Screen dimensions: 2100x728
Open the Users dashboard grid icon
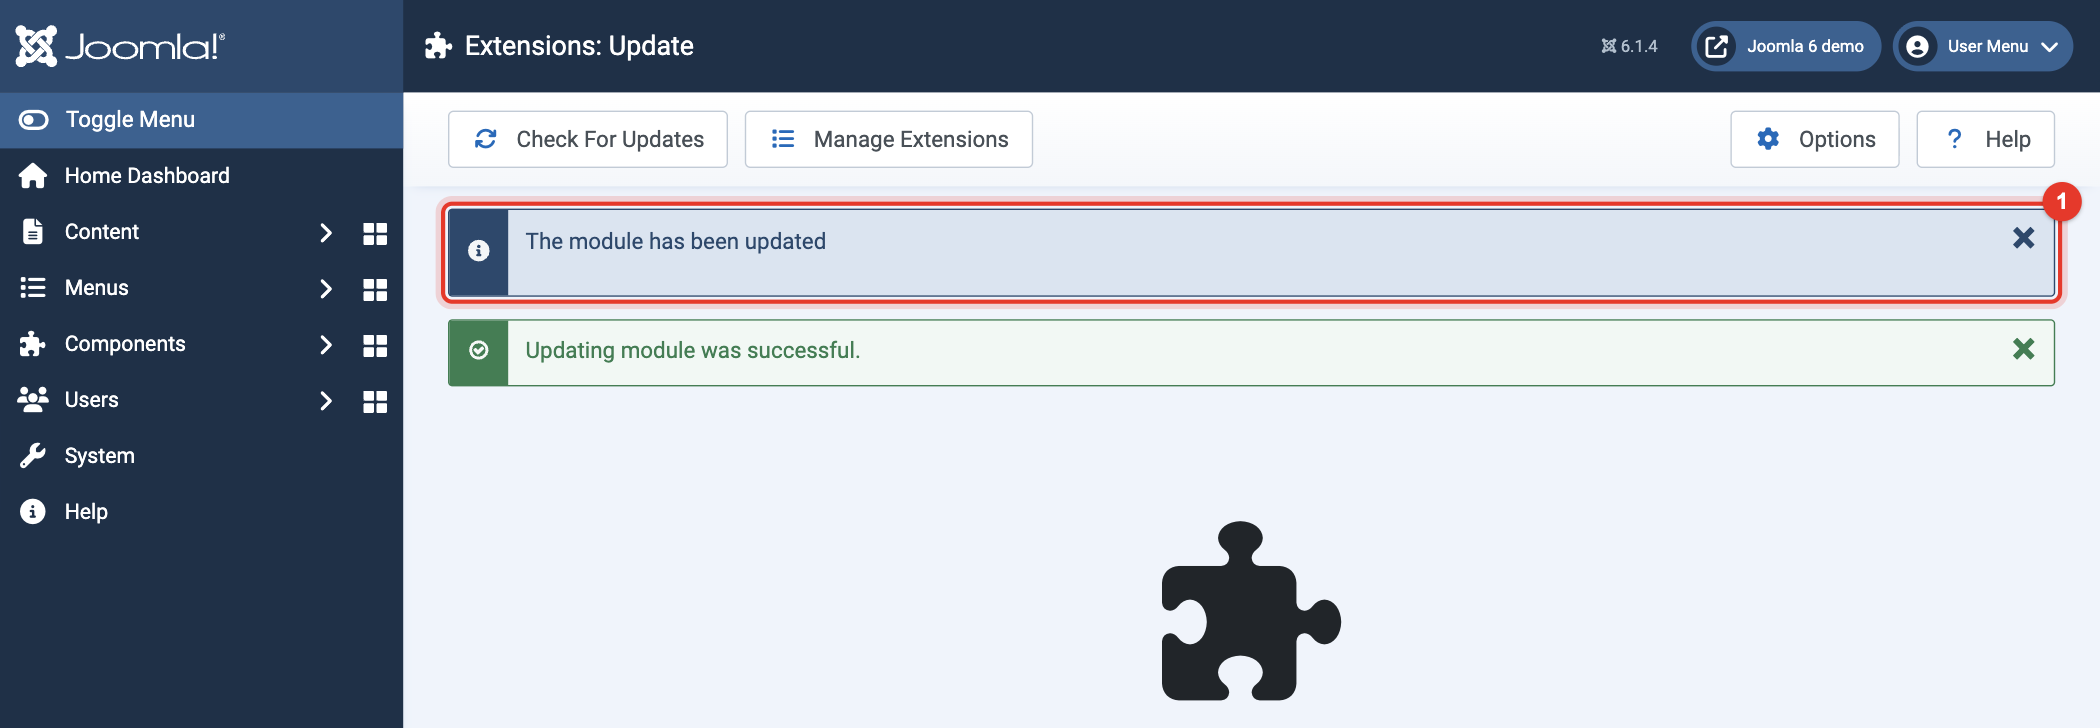(375, 402)
